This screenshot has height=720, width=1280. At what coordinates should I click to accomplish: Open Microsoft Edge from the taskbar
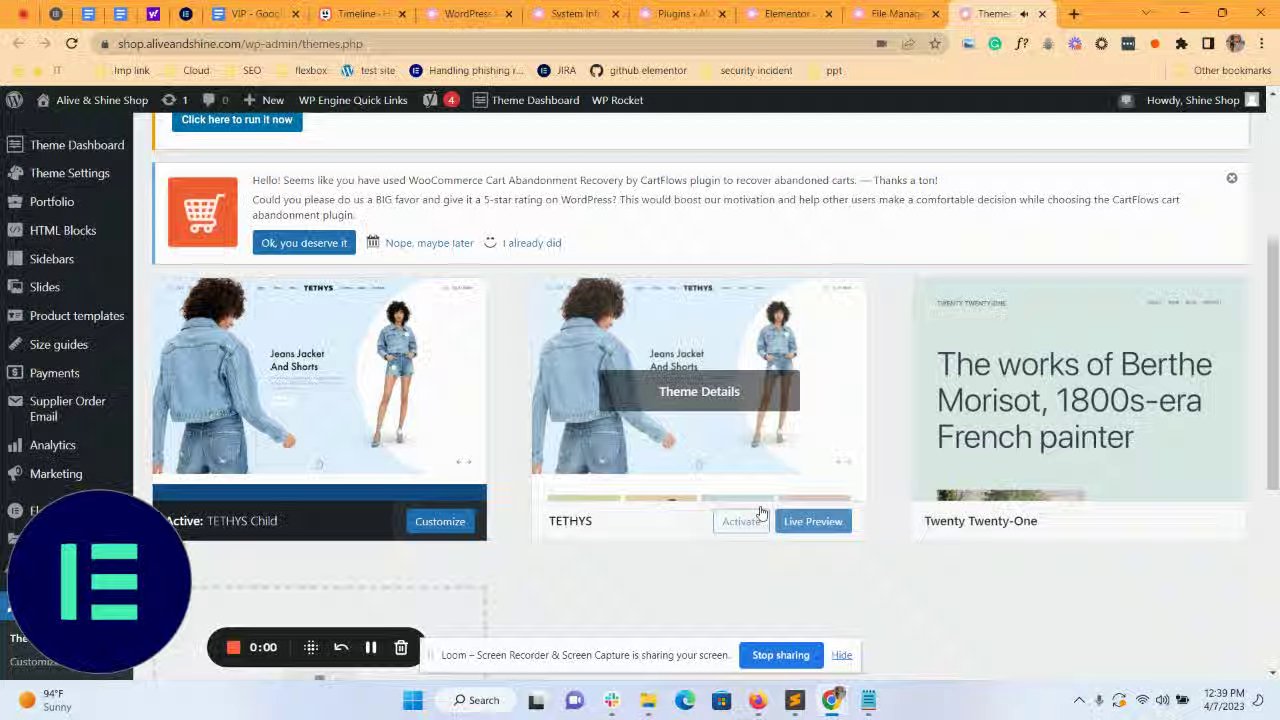[685, 700]
